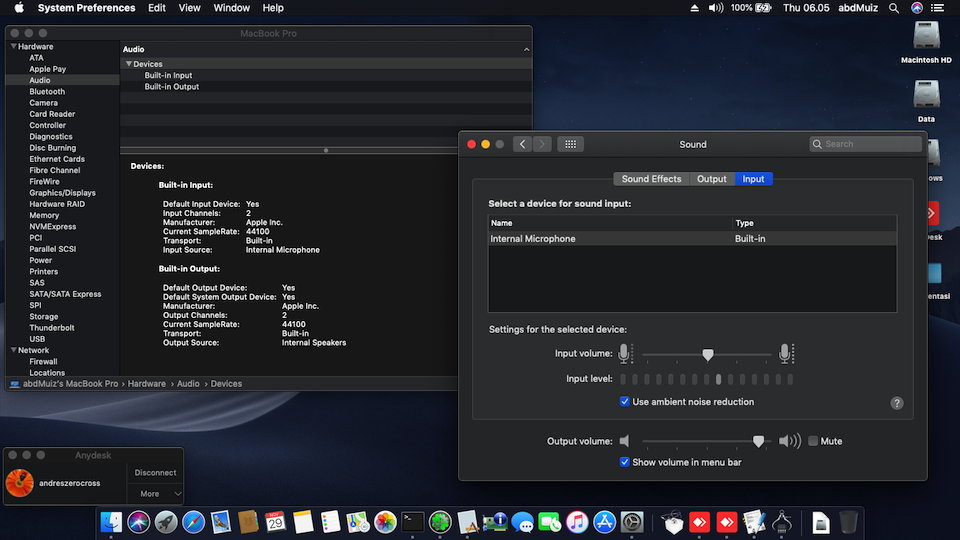Open the More dropdown in Anydesk

click(155, 493)
